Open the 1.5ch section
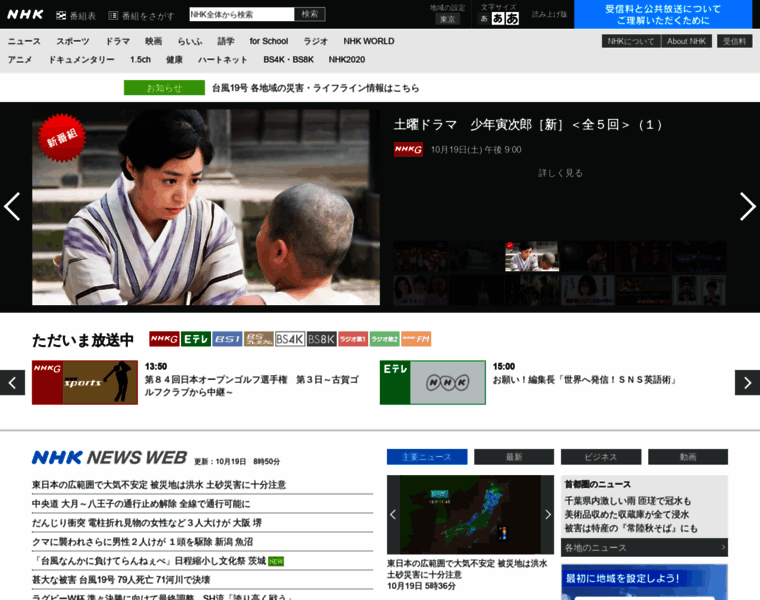 click(x=140, y=60)
